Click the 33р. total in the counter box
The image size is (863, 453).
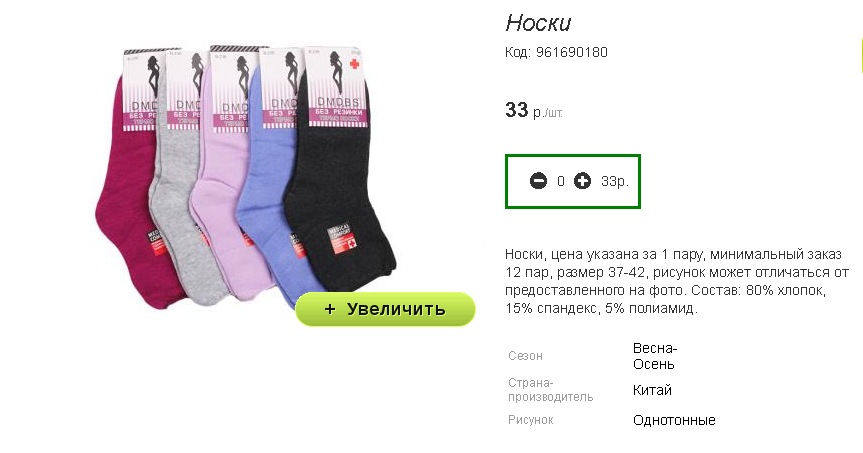[x=615, y=181]
